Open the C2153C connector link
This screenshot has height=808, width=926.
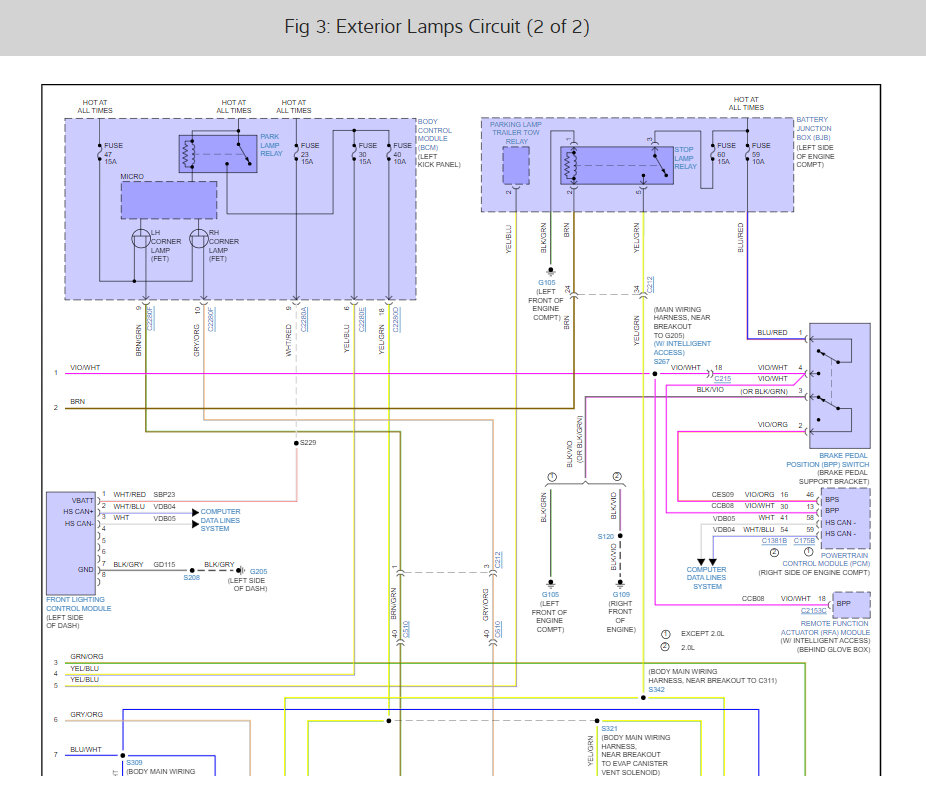813,611
